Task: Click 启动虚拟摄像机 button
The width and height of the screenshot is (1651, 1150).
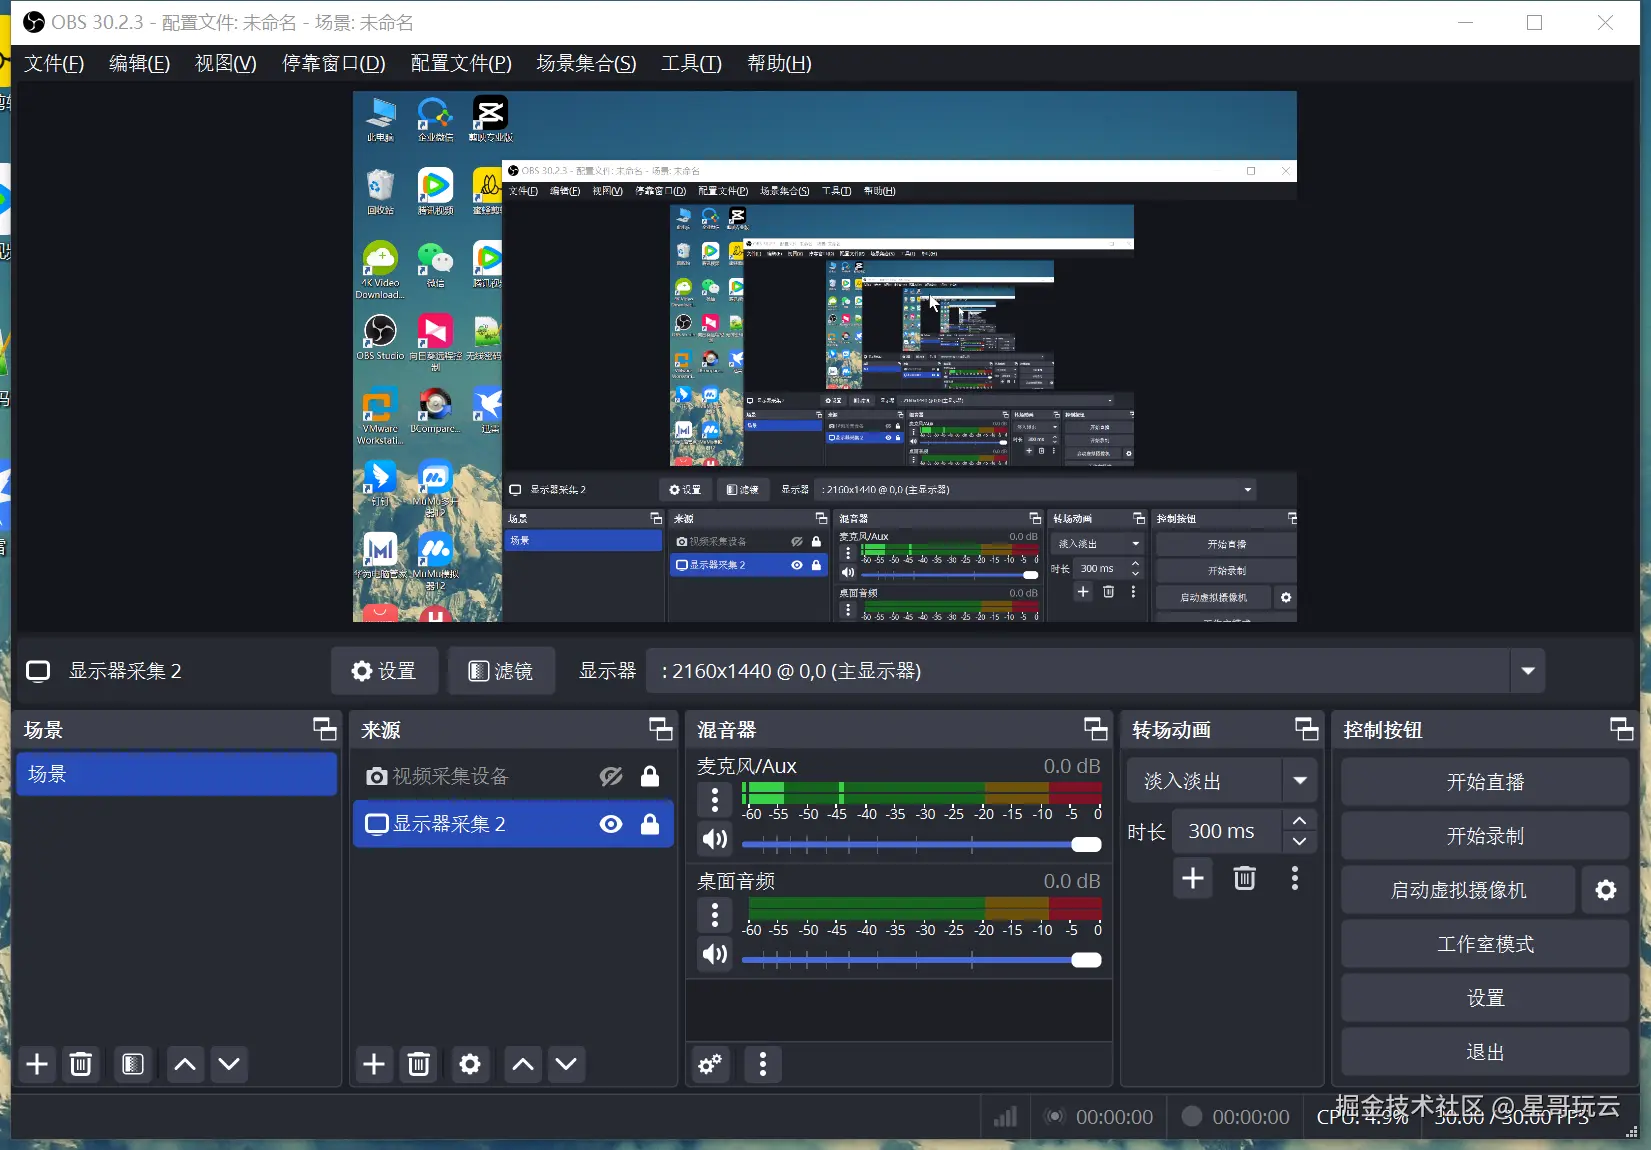Action: coord(1458,890)
